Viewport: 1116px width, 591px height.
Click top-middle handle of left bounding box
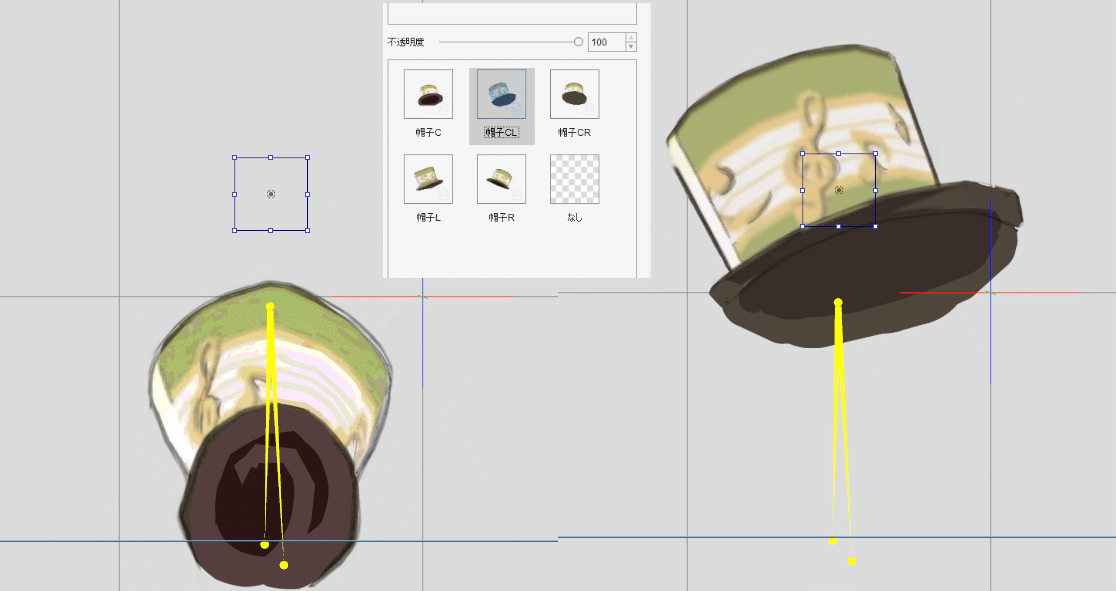[x=270, y=157]
